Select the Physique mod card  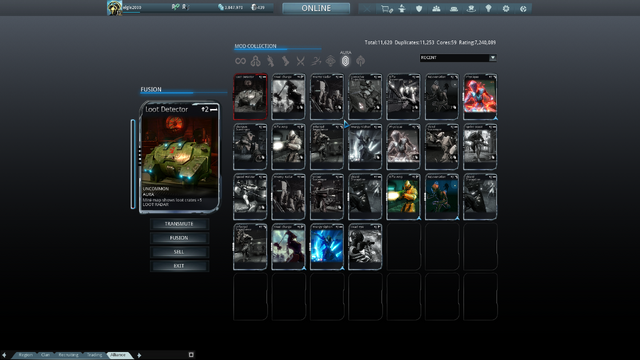point(403,147)
